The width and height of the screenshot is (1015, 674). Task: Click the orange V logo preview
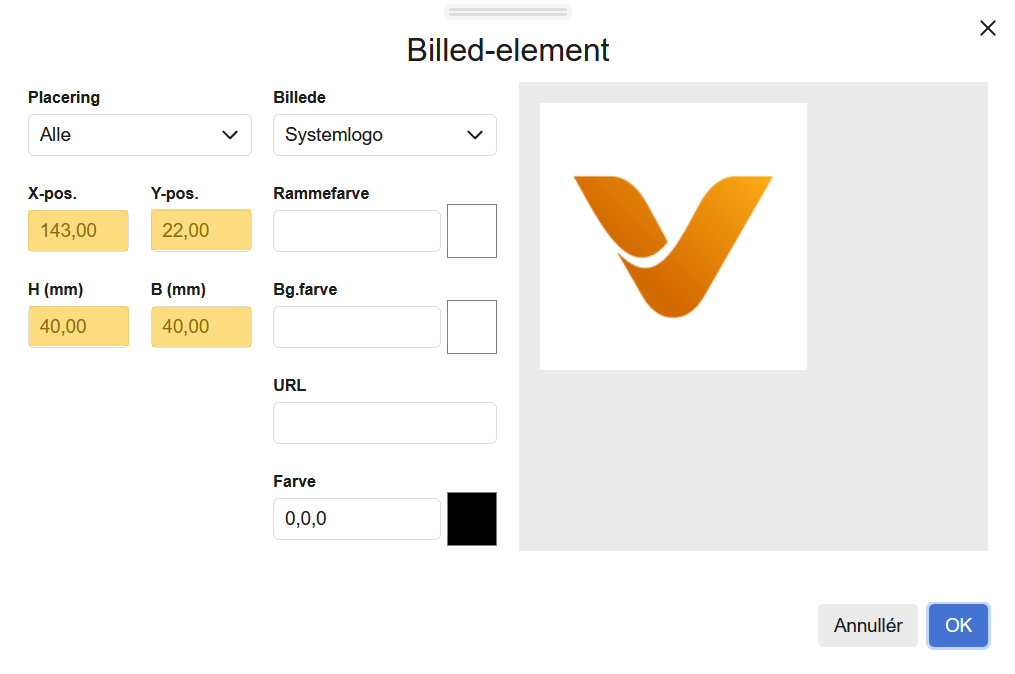coord(672,235)
